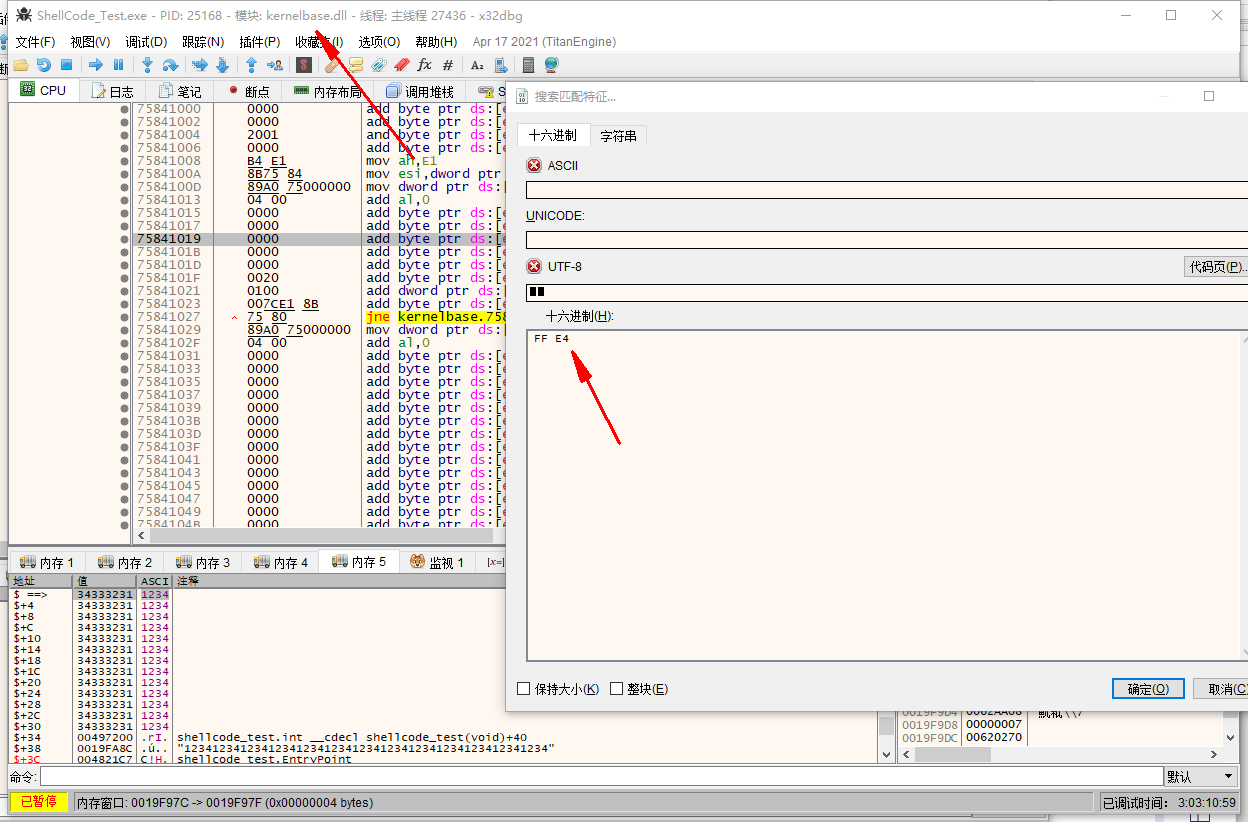Click the 已暂停 status indicator
Image resolution: width=1248 pixels, height=822 pixels.
39,802
